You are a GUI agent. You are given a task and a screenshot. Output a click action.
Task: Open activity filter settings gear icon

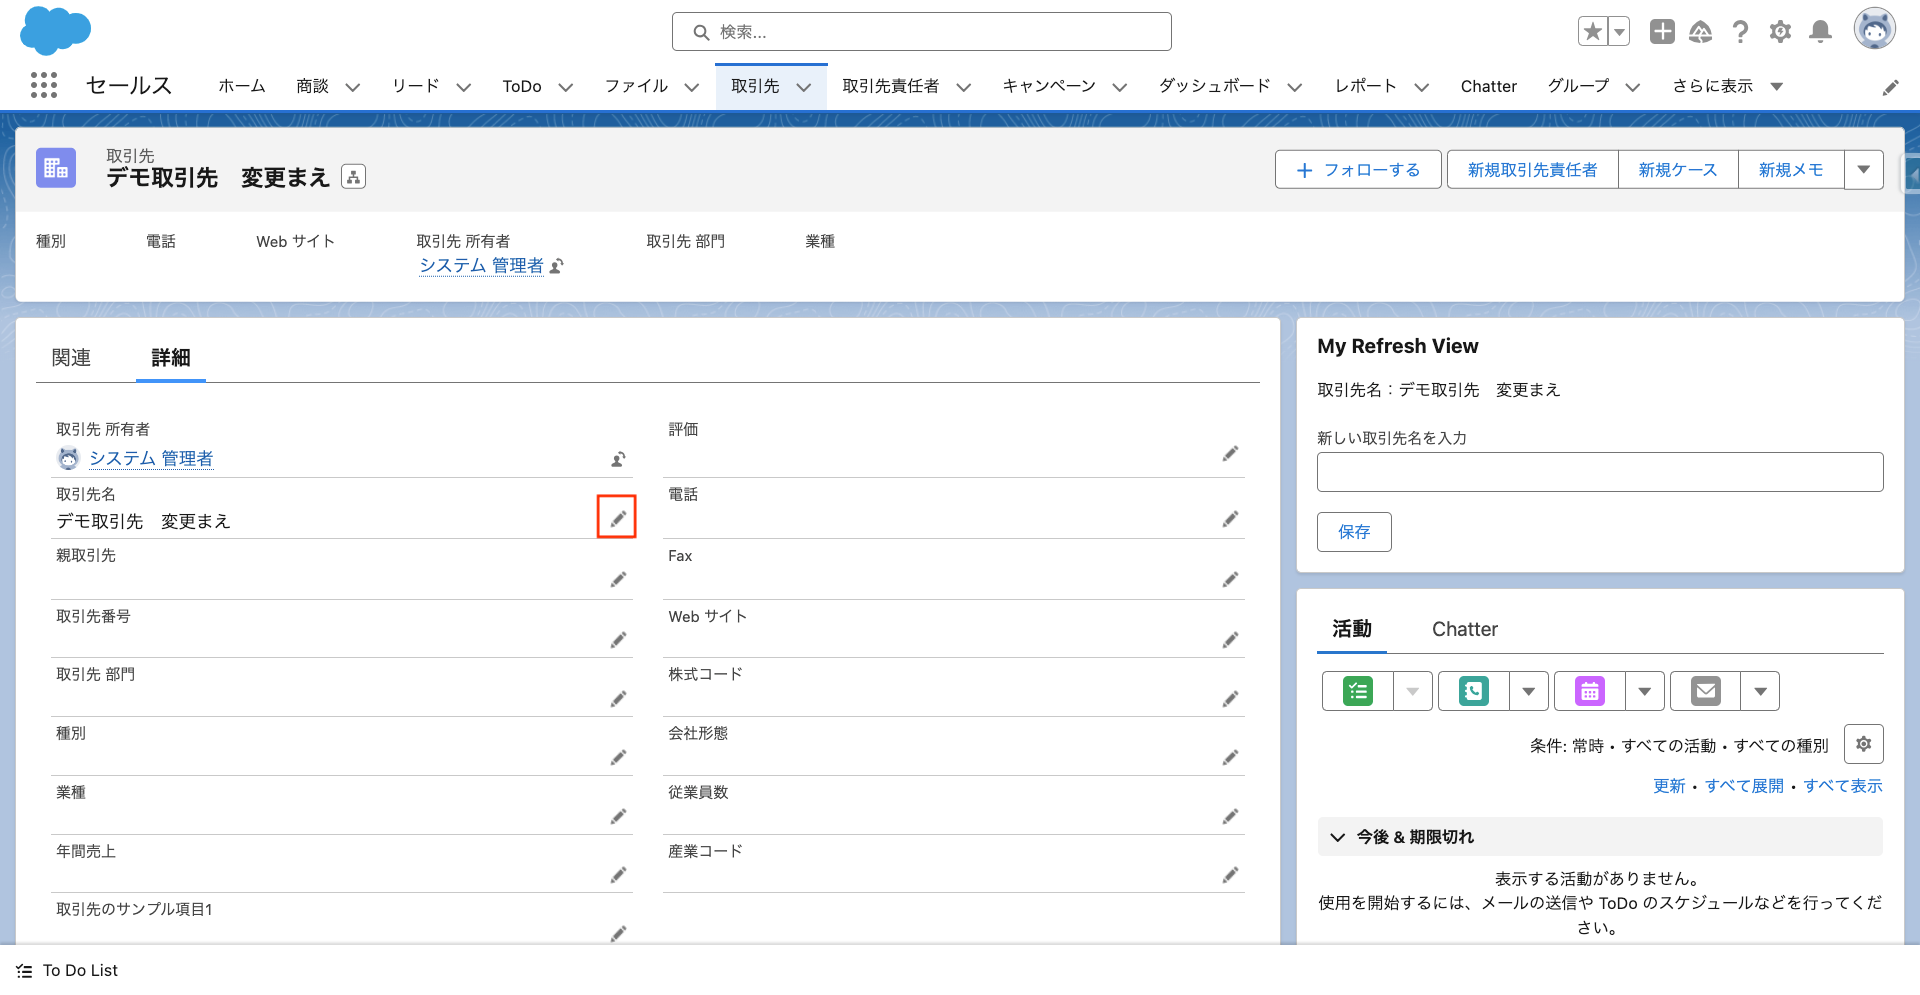click(1863, 744)
